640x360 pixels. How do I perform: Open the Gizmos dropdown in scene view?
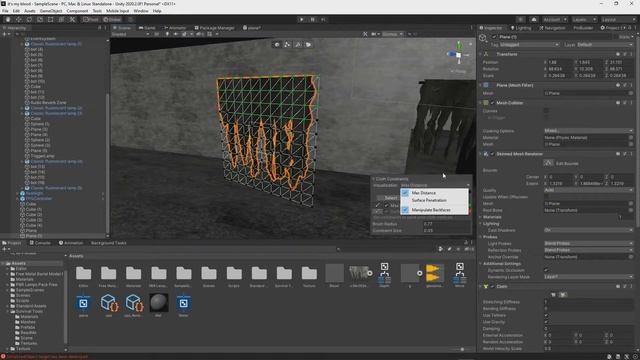[x=392, y=34]
